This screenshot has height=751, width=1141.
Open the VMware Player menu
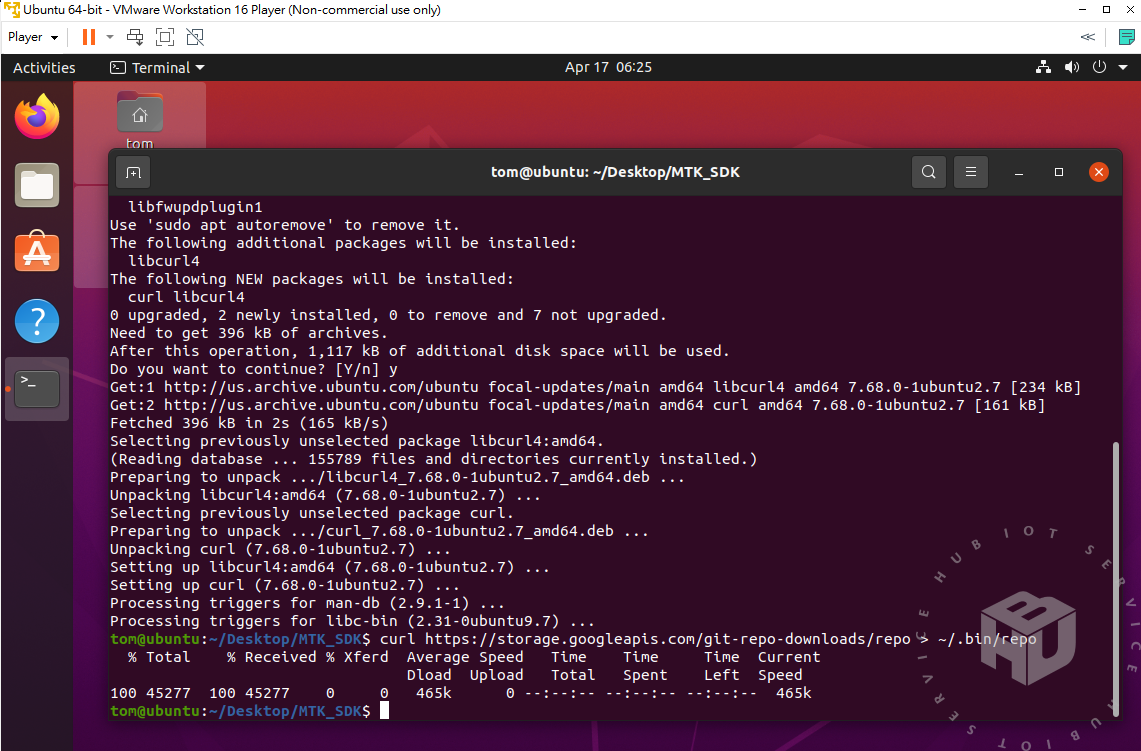click(x=33, y=37)
